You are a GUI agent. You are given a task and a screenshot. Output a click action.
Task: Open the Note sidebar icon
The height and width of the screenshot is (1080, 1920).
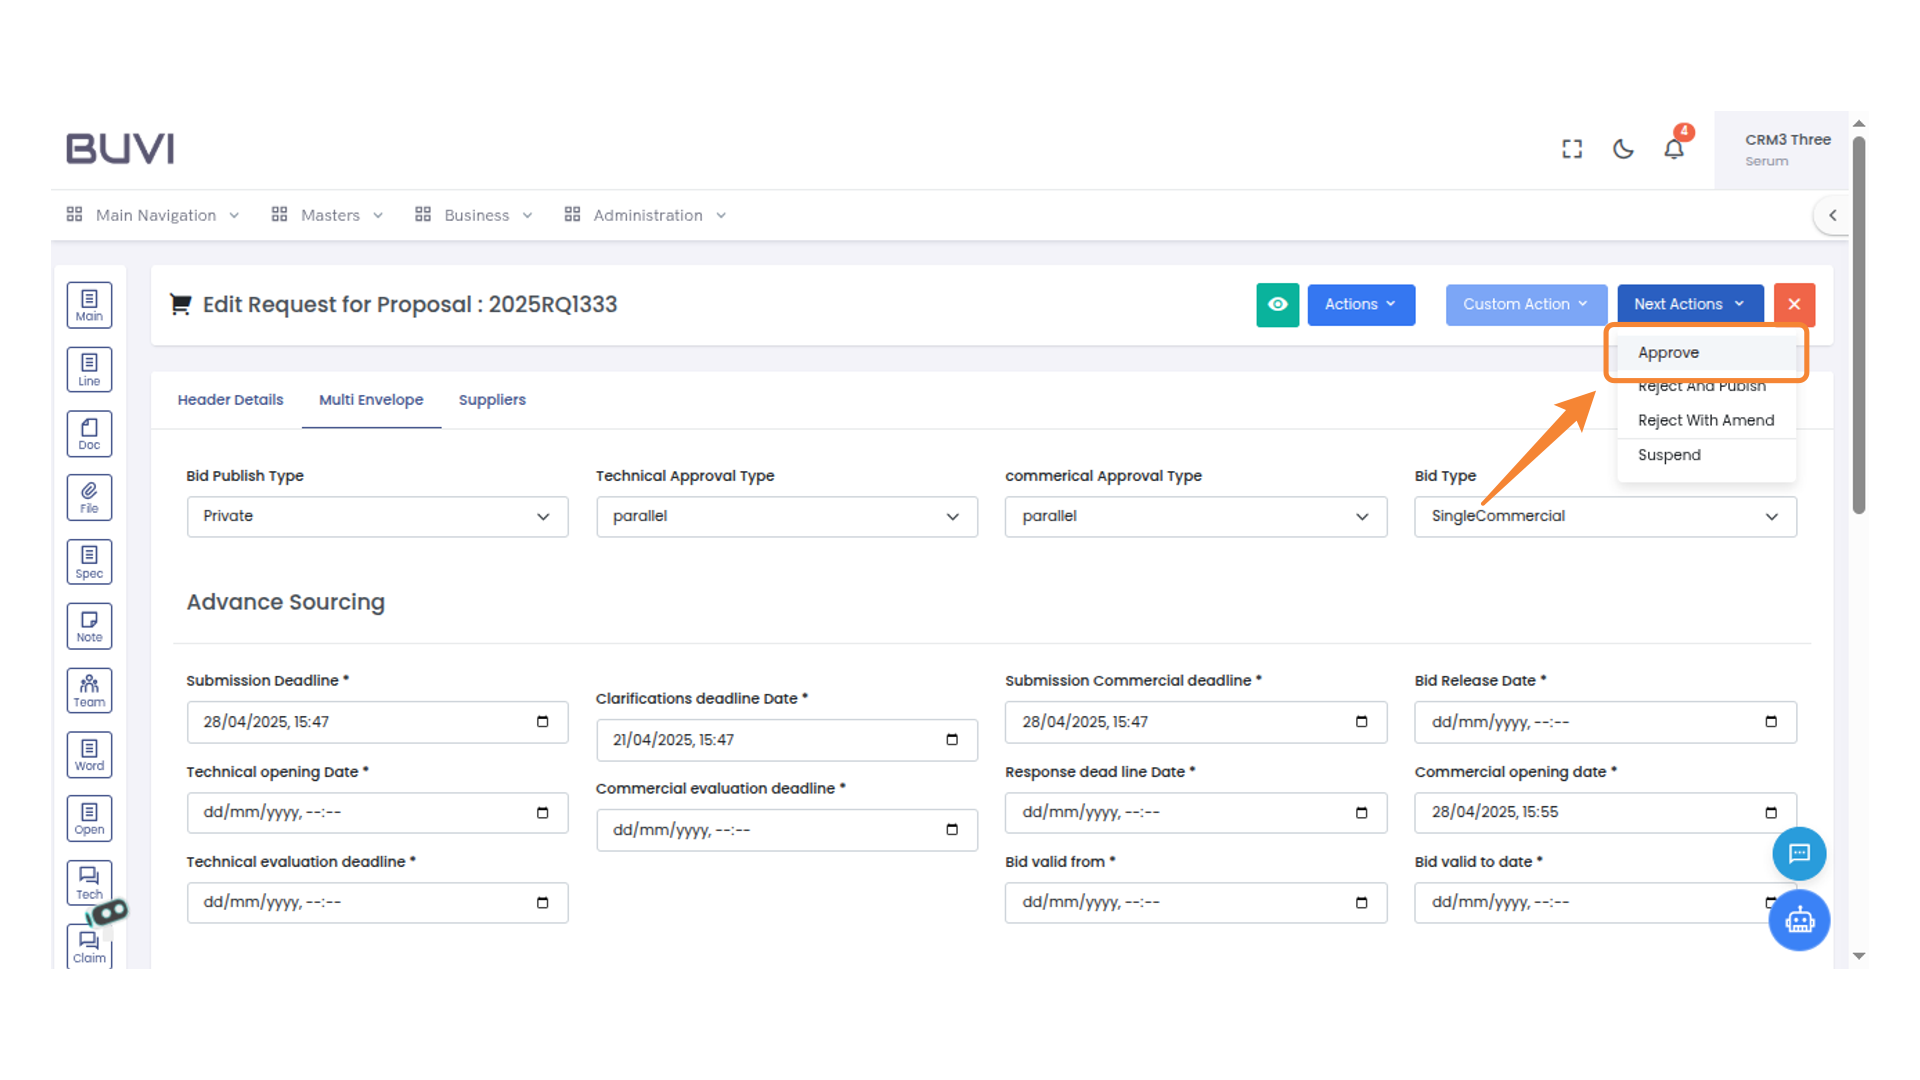pyautogui.click(x=89, y=626)
